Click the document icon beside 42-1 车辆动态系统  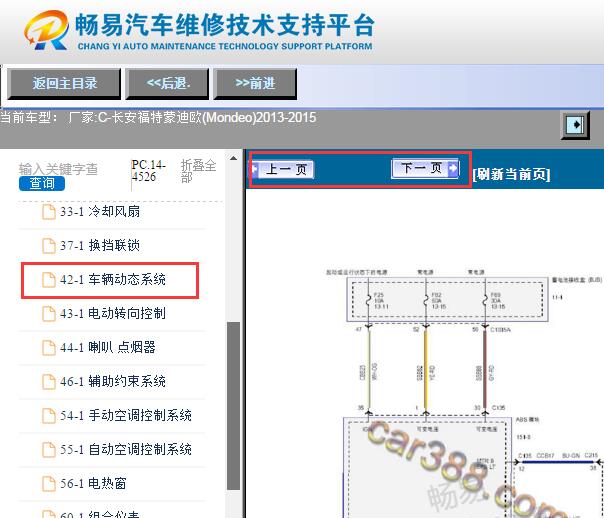coord(49,280)
